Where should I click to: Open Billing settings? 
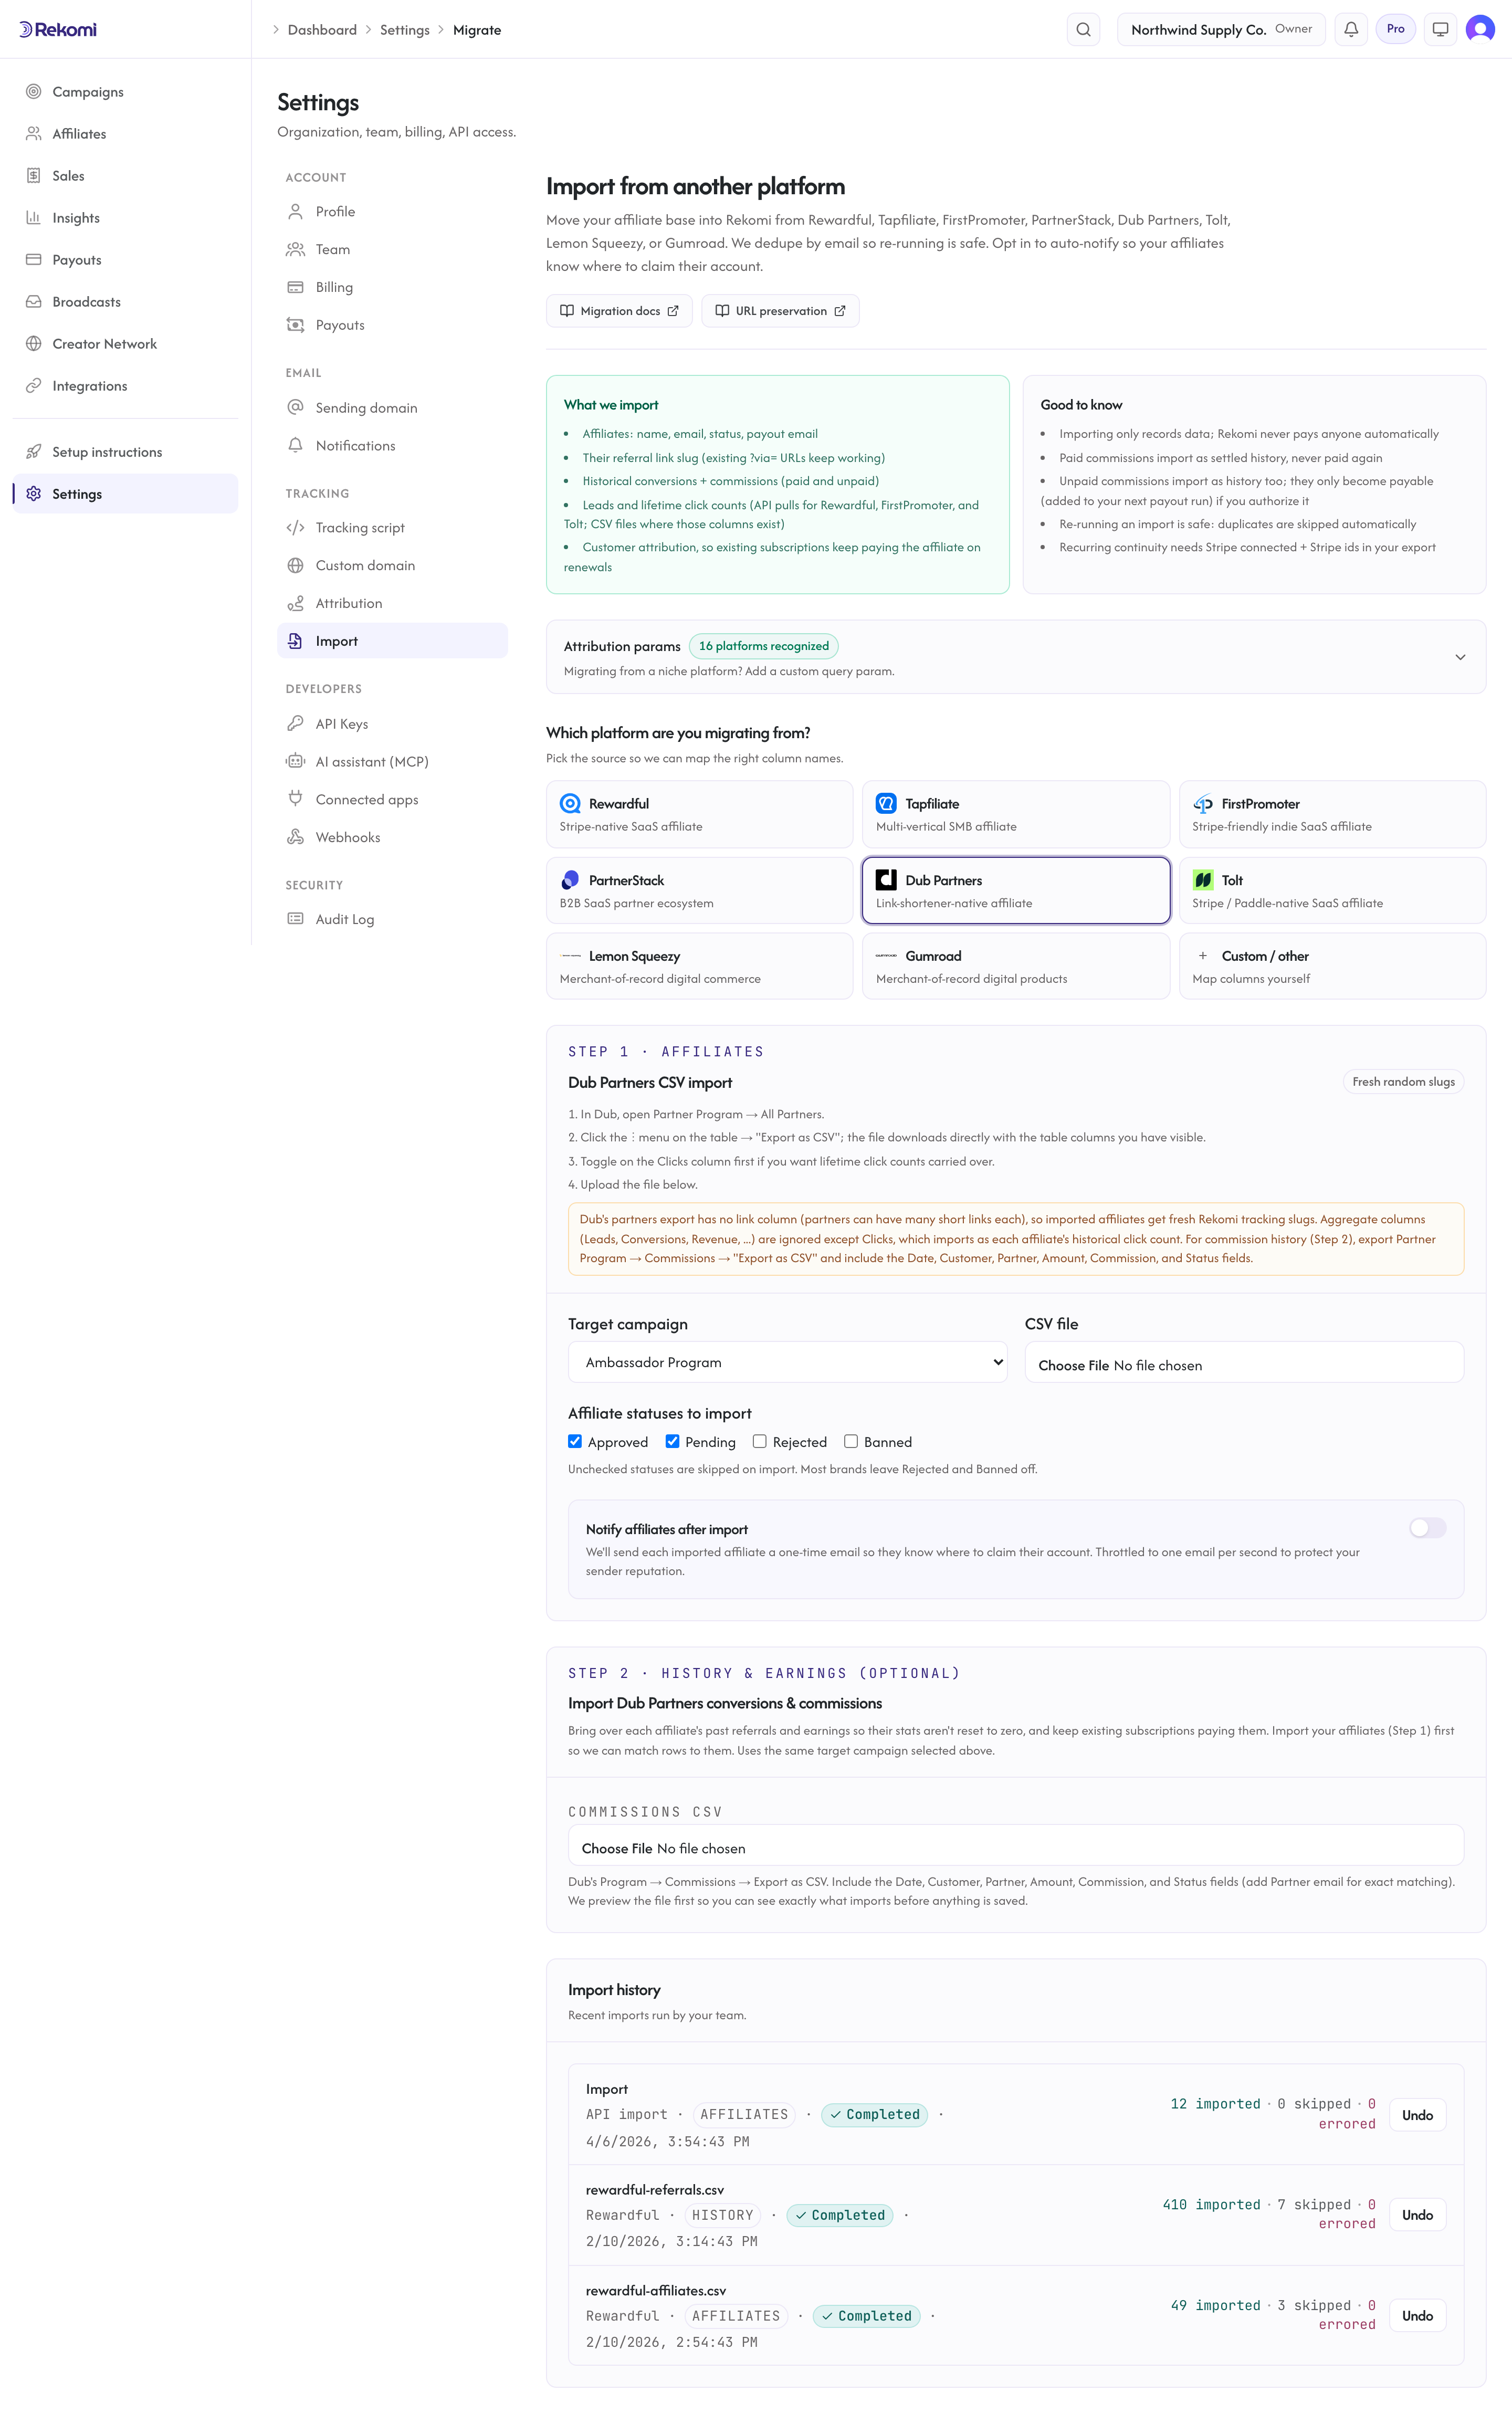(x=392, y=287)
